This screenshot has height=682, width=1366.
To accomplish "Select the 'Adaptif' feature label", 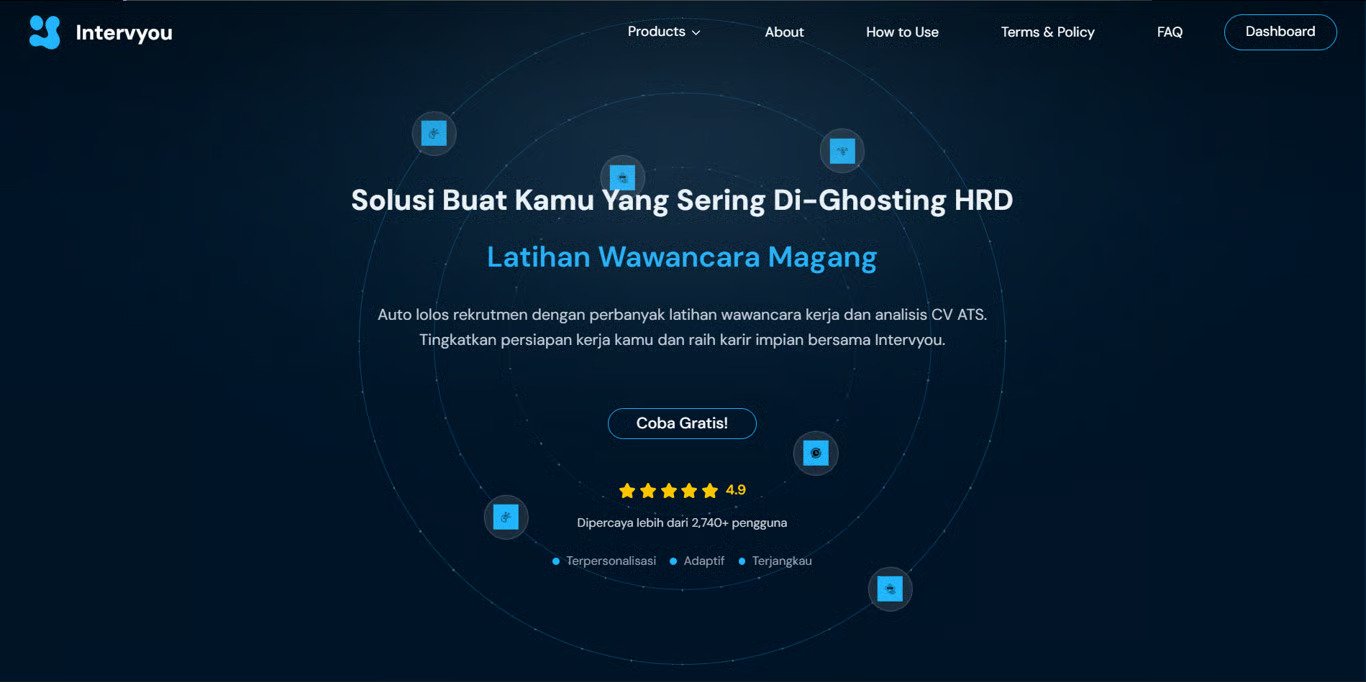I will 704,561.
